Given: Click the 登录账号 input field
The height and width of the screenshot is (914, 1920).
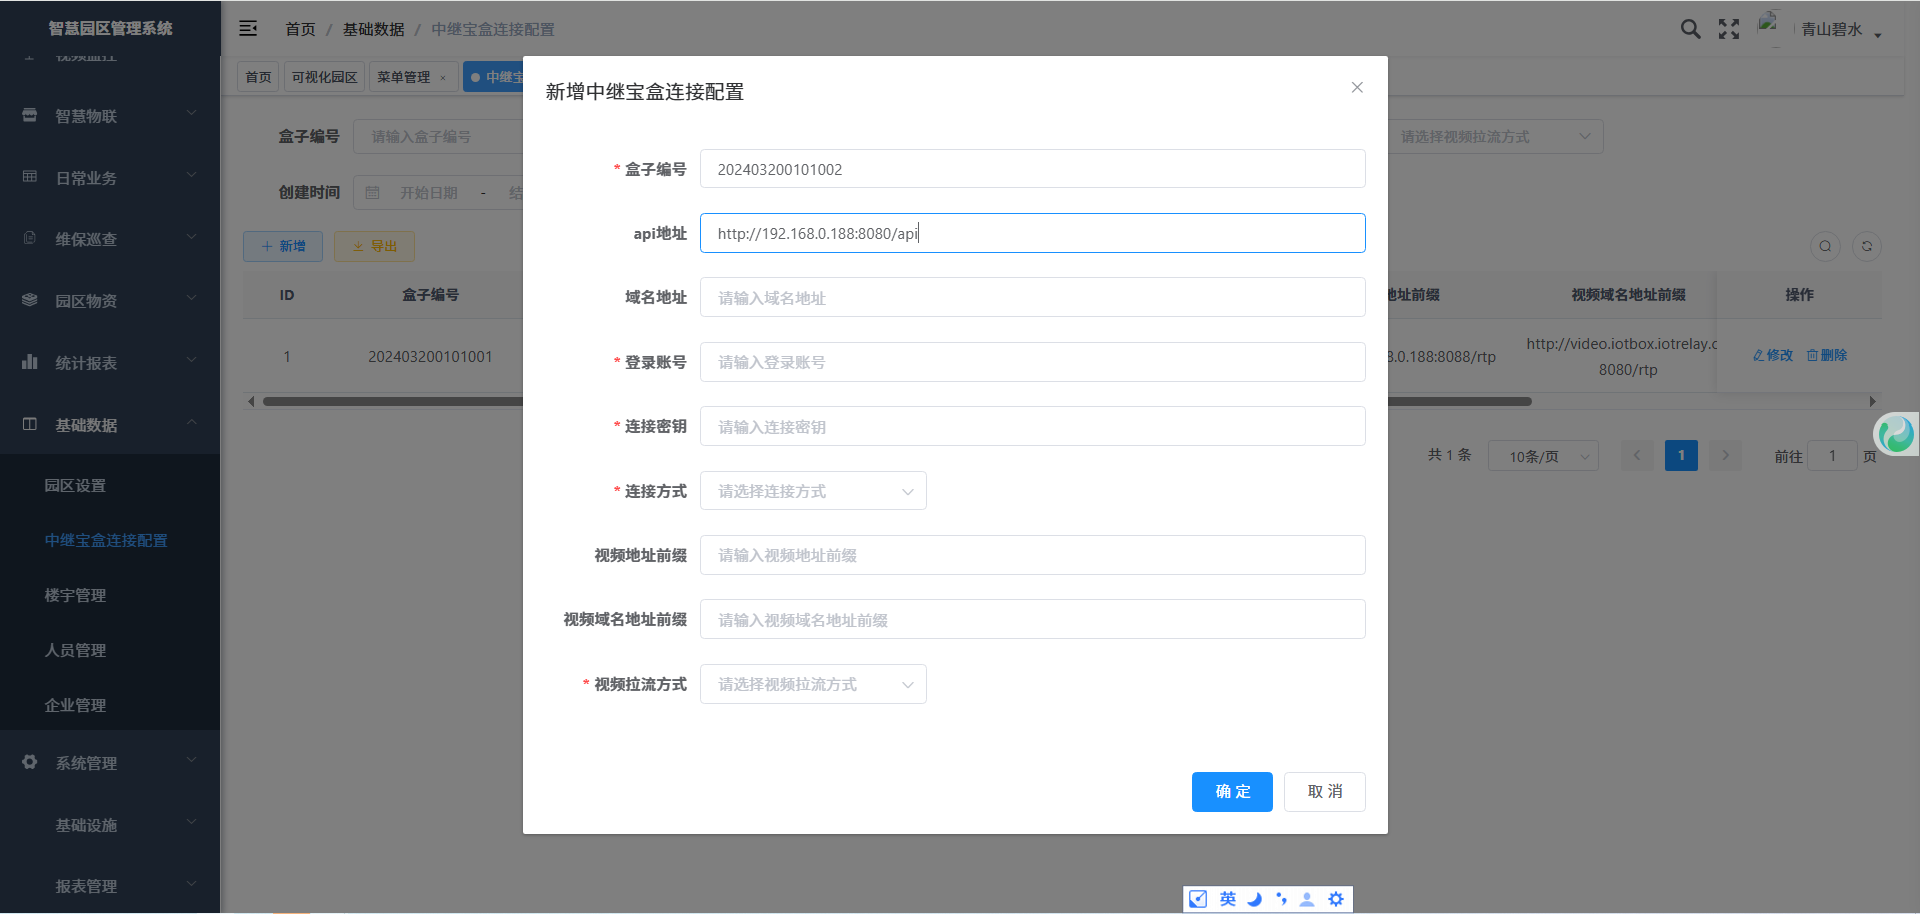Looking at the screenshot, I should point(1032,362).
